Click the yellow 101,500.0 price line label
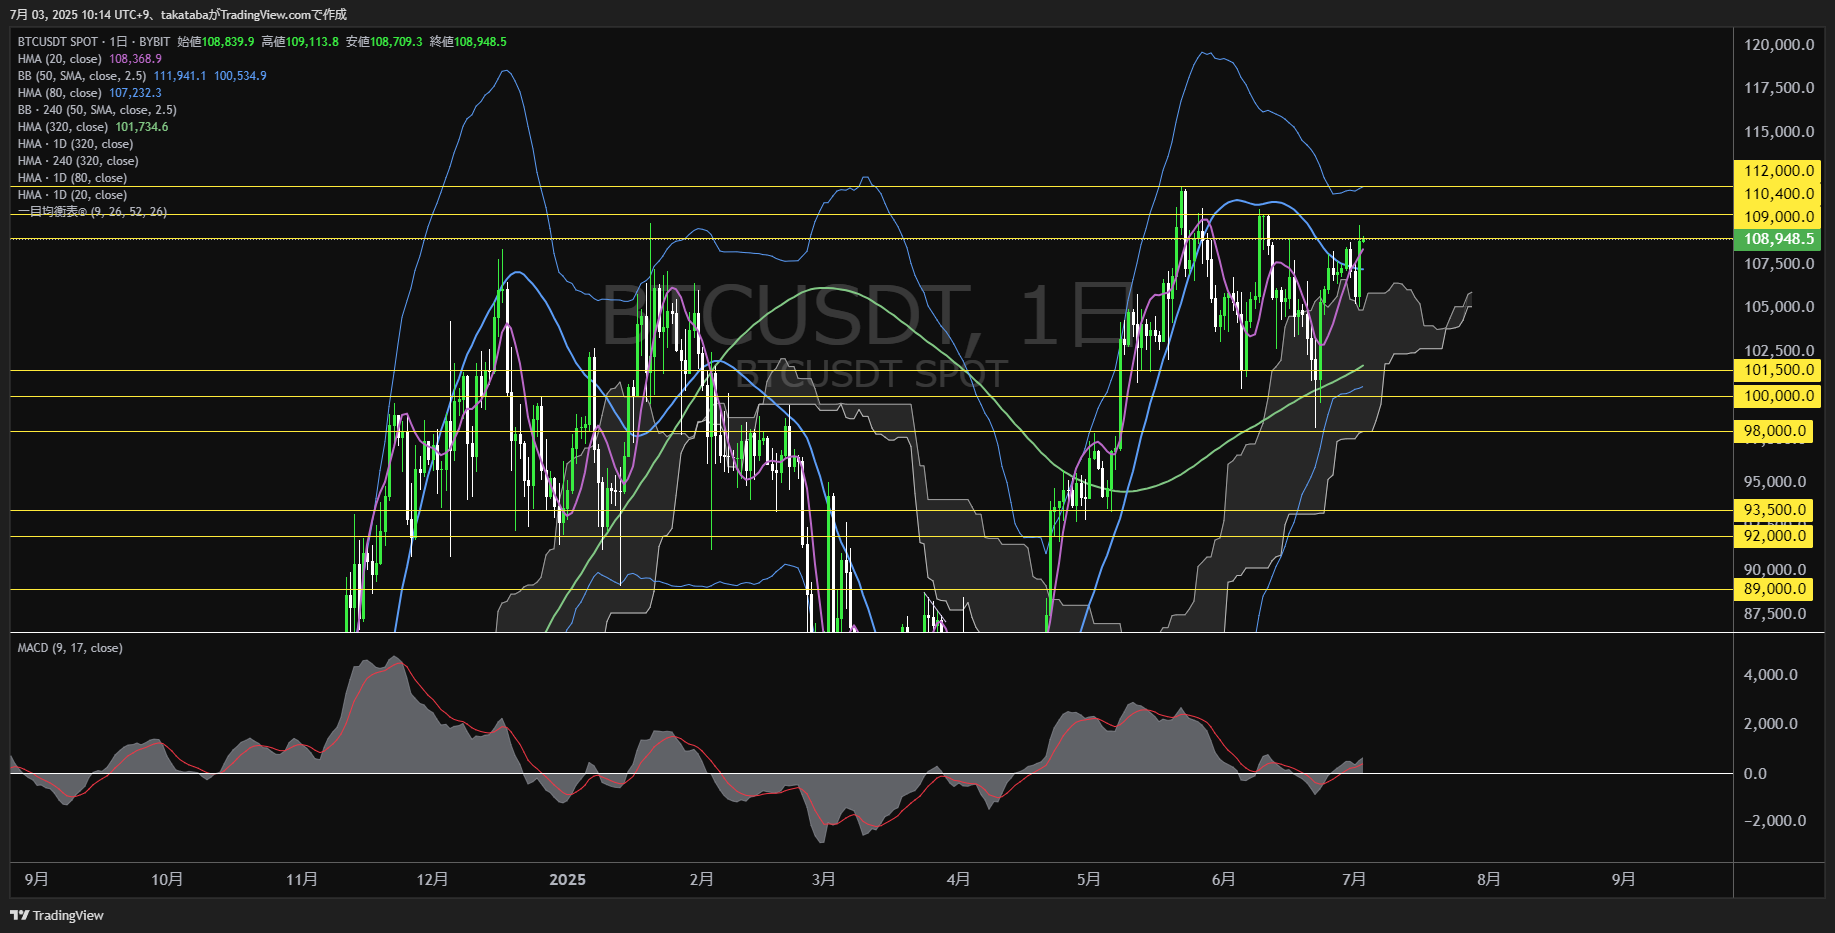This screenshot has width=1835, height=933. 1778,370
